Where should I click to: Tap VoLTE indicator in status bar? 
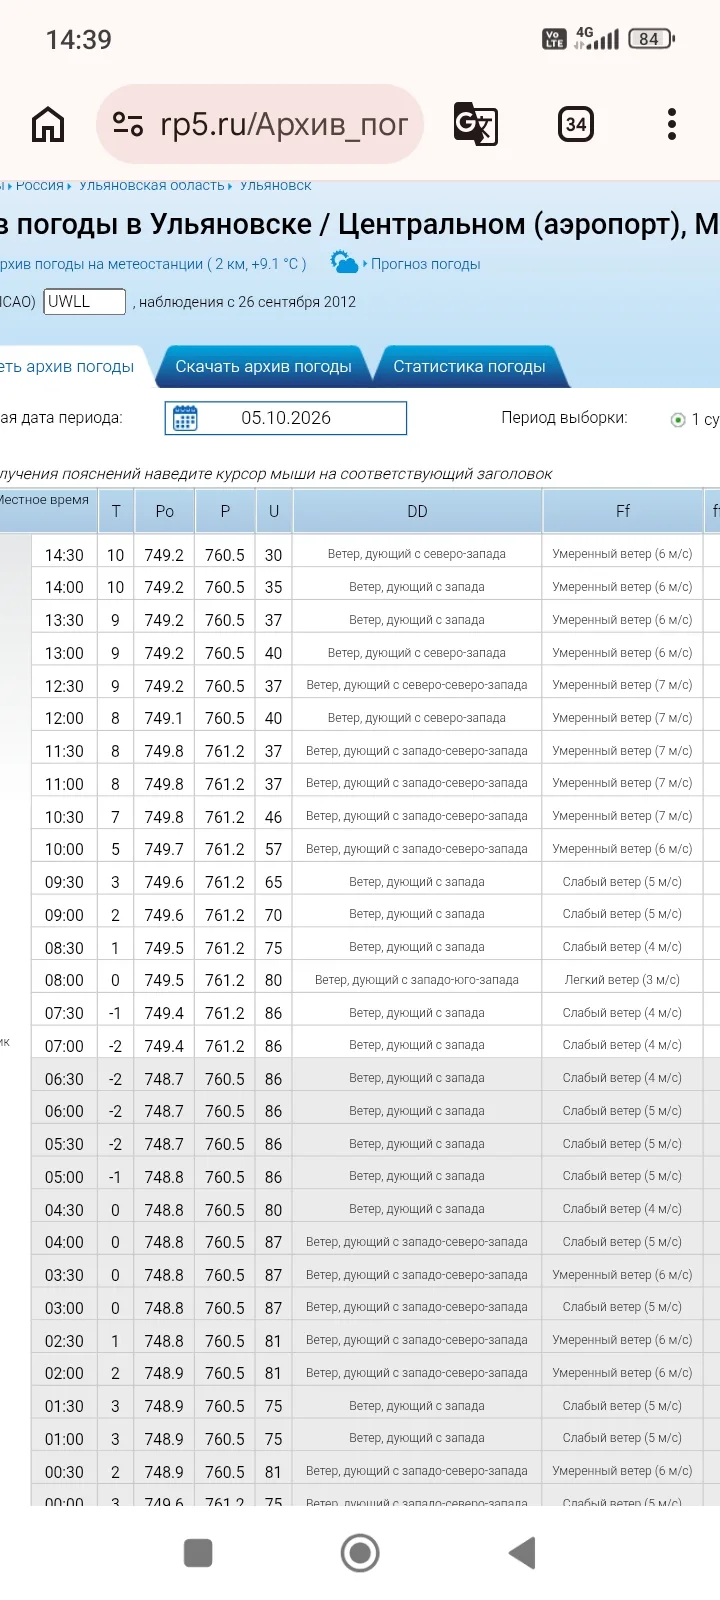point(554,39)
